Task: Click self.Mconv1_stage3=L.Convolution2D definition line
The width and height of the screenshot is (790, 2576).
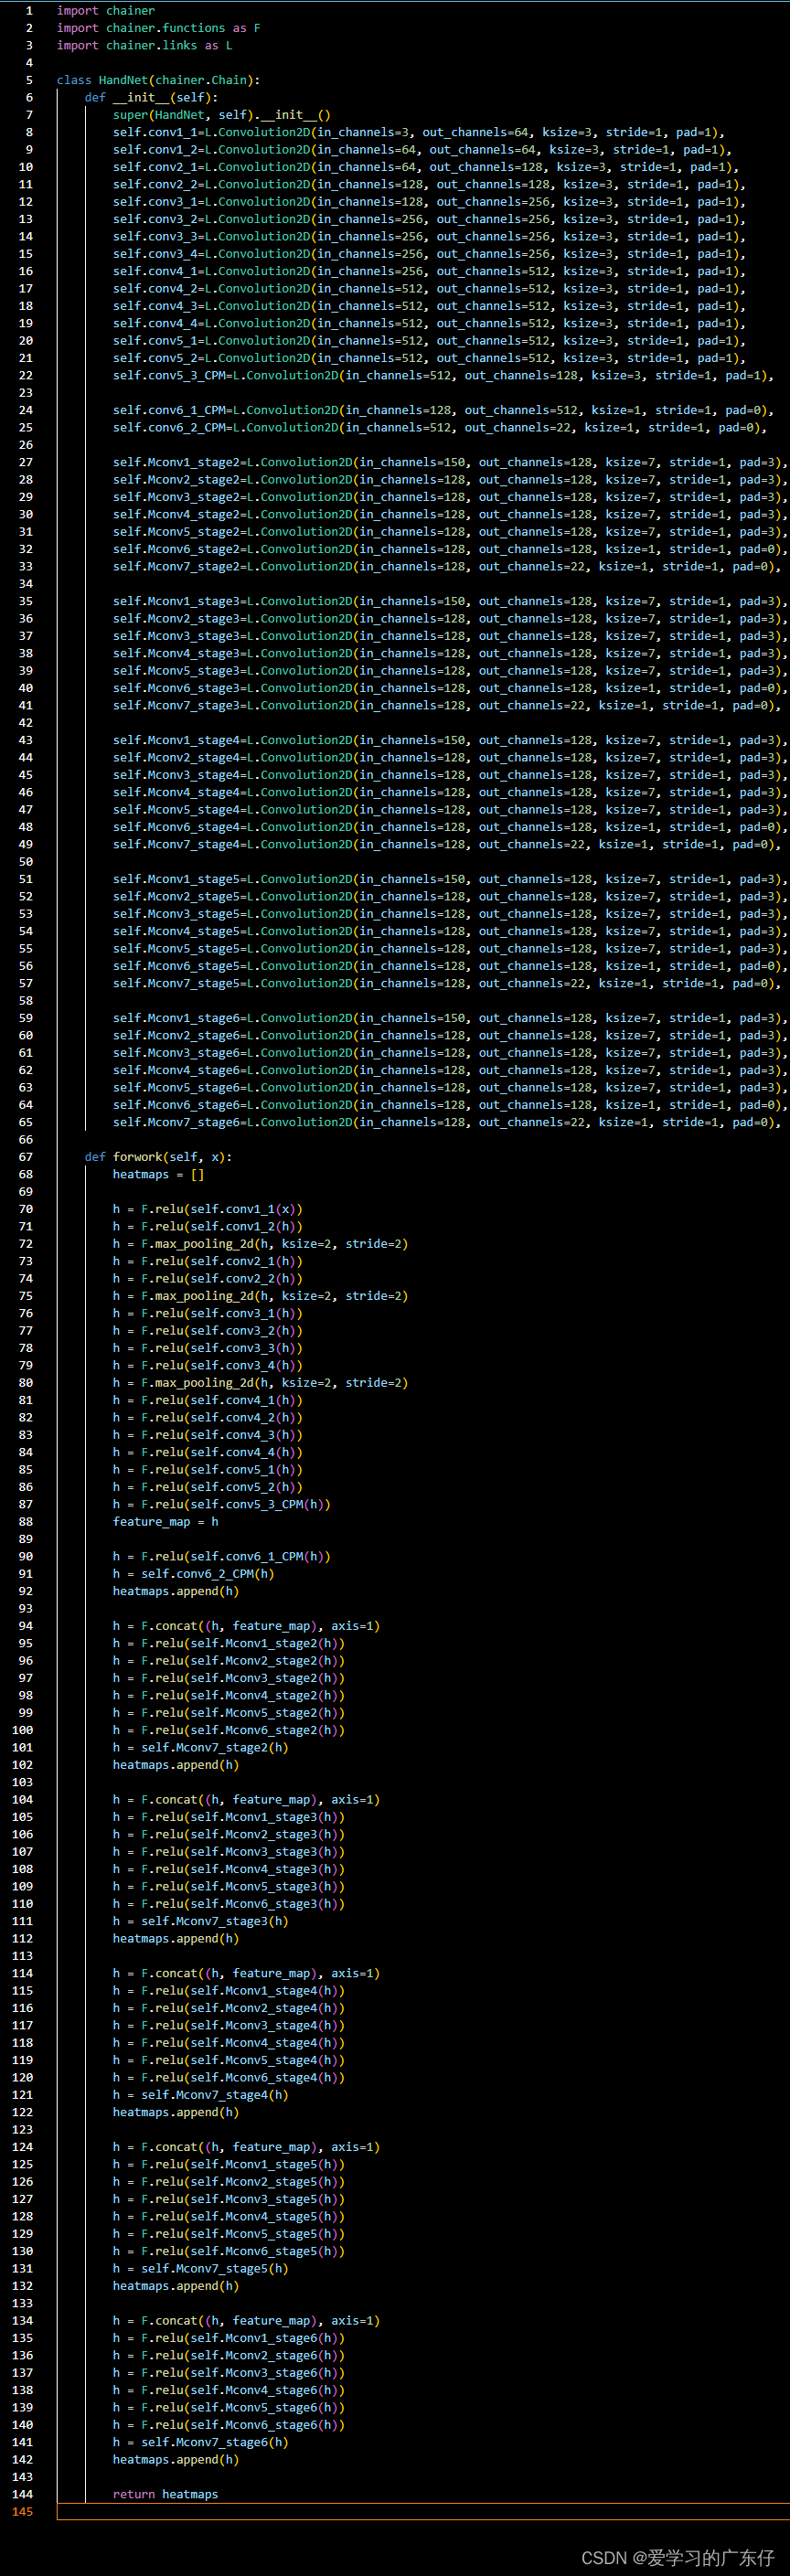Action: point(450,601)
